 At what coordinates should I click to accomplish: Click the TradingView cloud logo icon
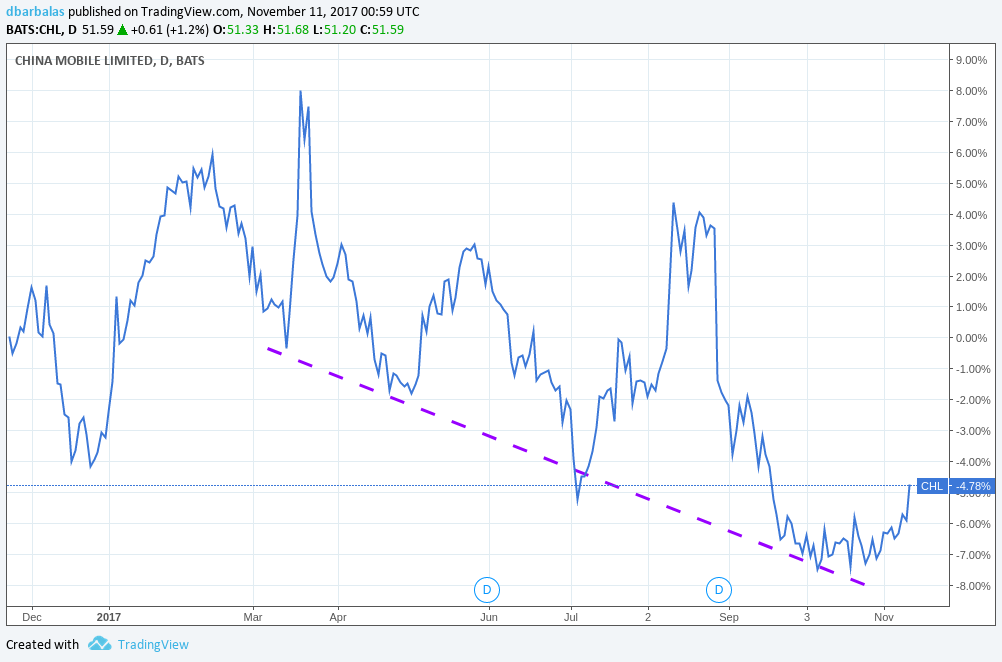click(100, 643)
